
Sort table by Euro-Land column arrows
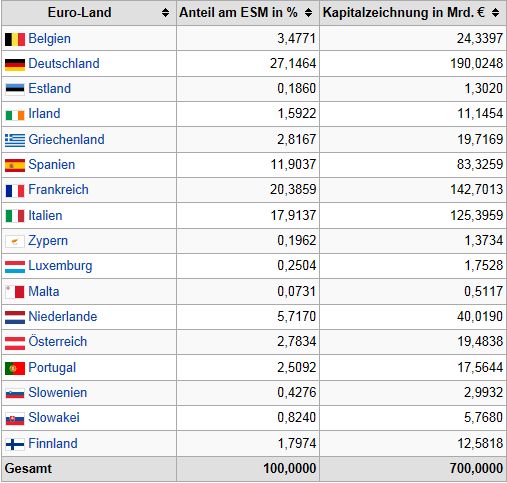pyautogui.click(x=165, y=13)
